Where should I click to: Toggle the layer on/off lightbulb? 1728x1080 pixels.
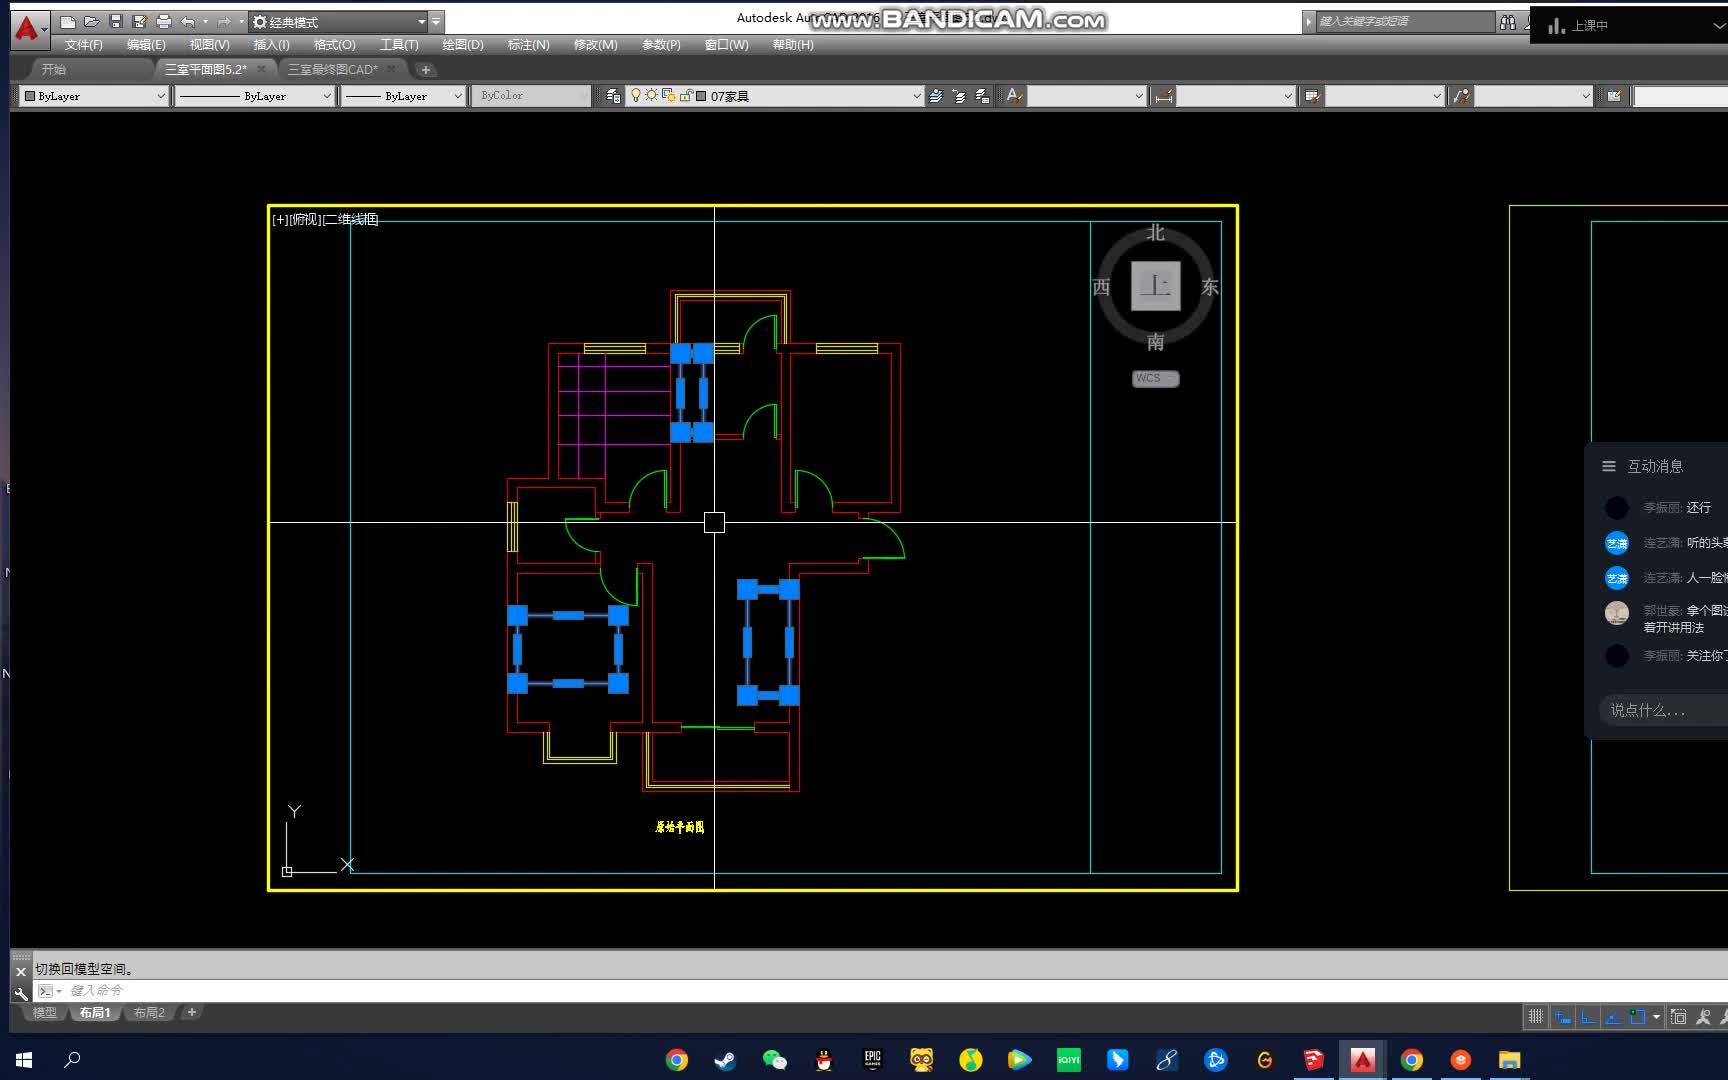(636, 95)
